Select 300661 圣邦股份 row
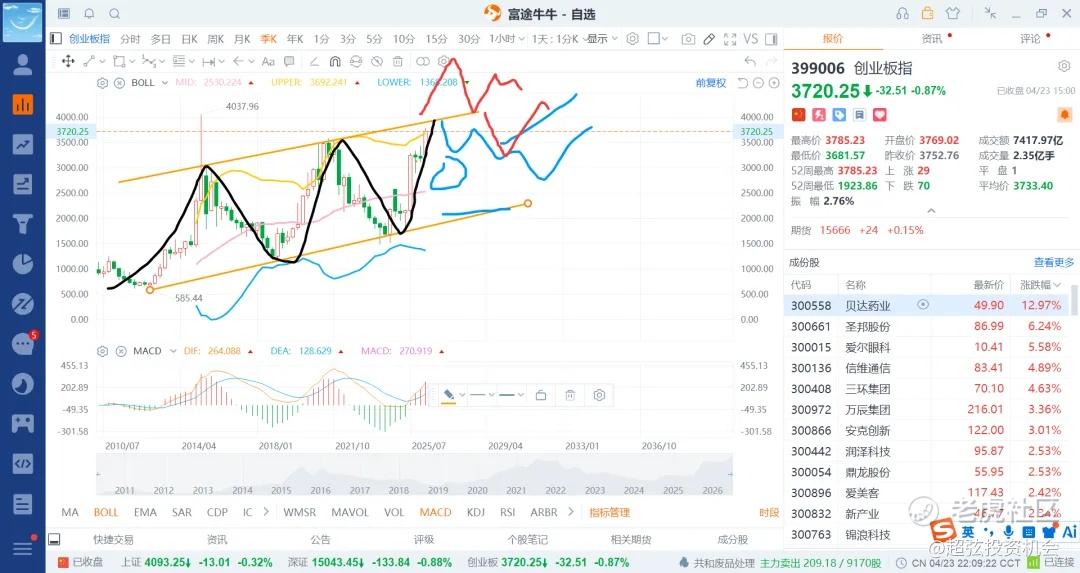This screenshot has height=573, width=1080. click(x=928, y=326)
